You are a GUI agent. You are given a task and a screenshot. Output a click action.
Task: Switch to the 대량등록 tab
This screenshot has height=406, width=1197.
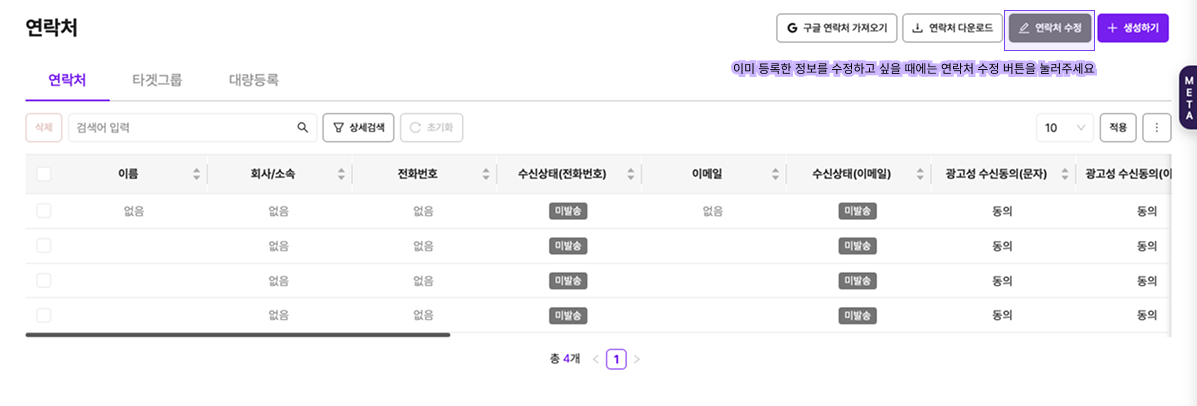click(254, 80)
